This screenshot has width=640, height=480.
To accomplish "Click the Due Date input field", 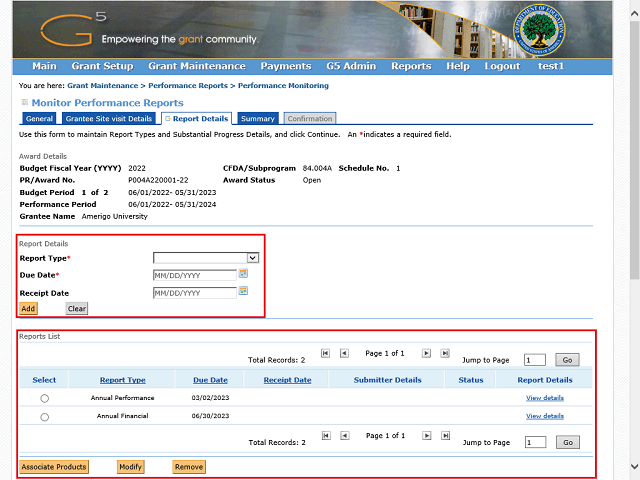I will [x=194, y=275].
